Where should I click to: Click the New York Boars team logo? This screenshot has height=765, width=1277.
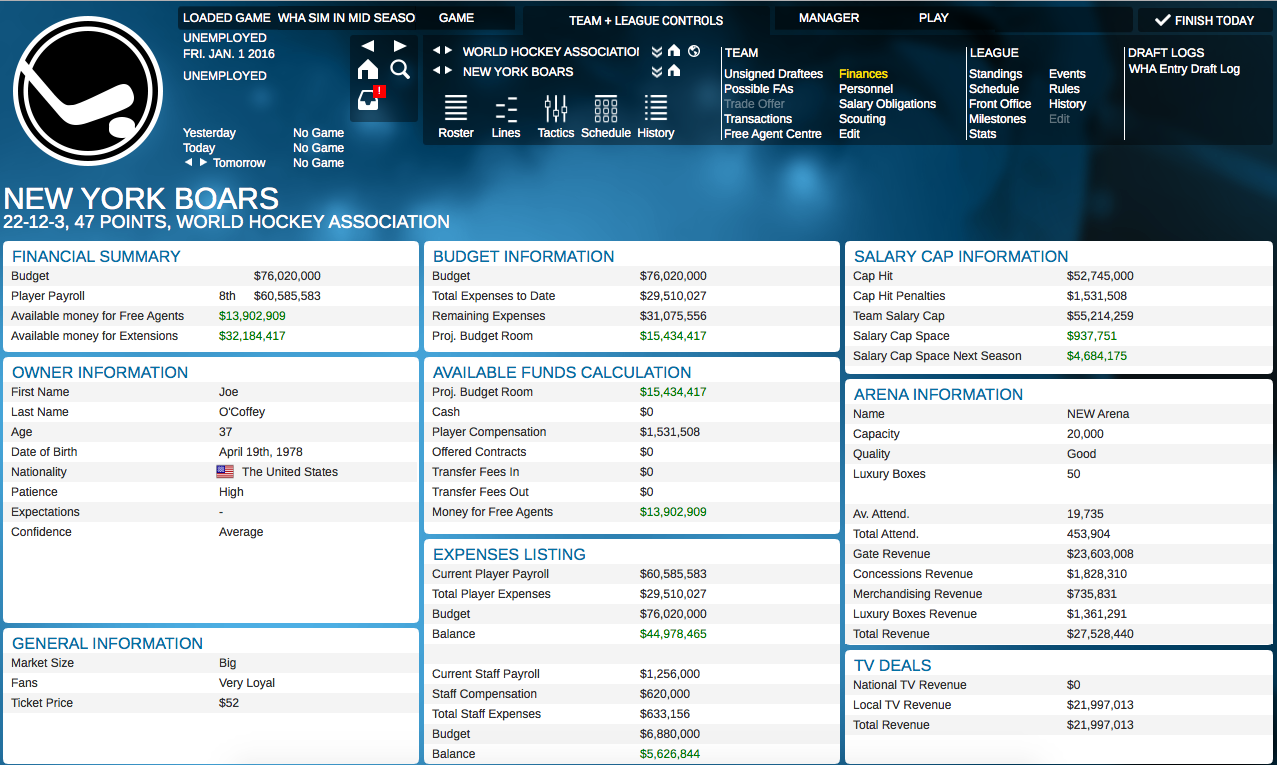click(88, 91)
